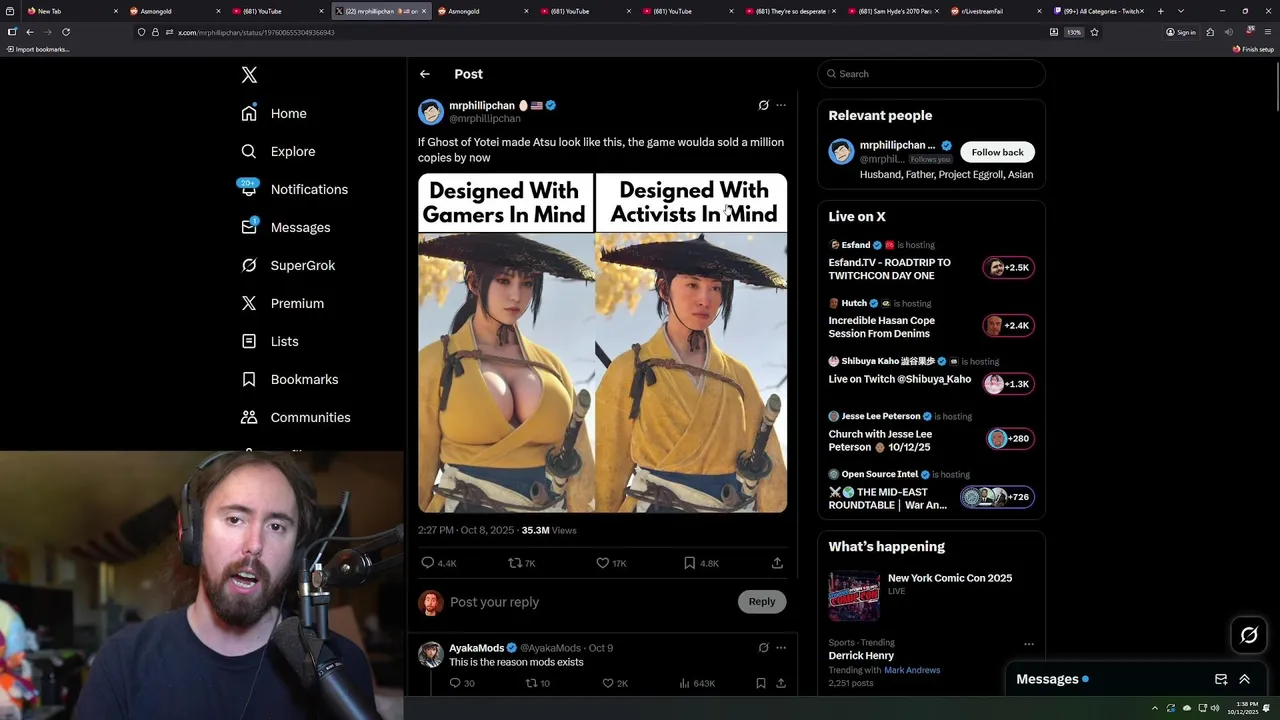The height and width of the screenshot is (720, 1280).
Task: Expand the Messages drawer
Action: pos(1244,679)
